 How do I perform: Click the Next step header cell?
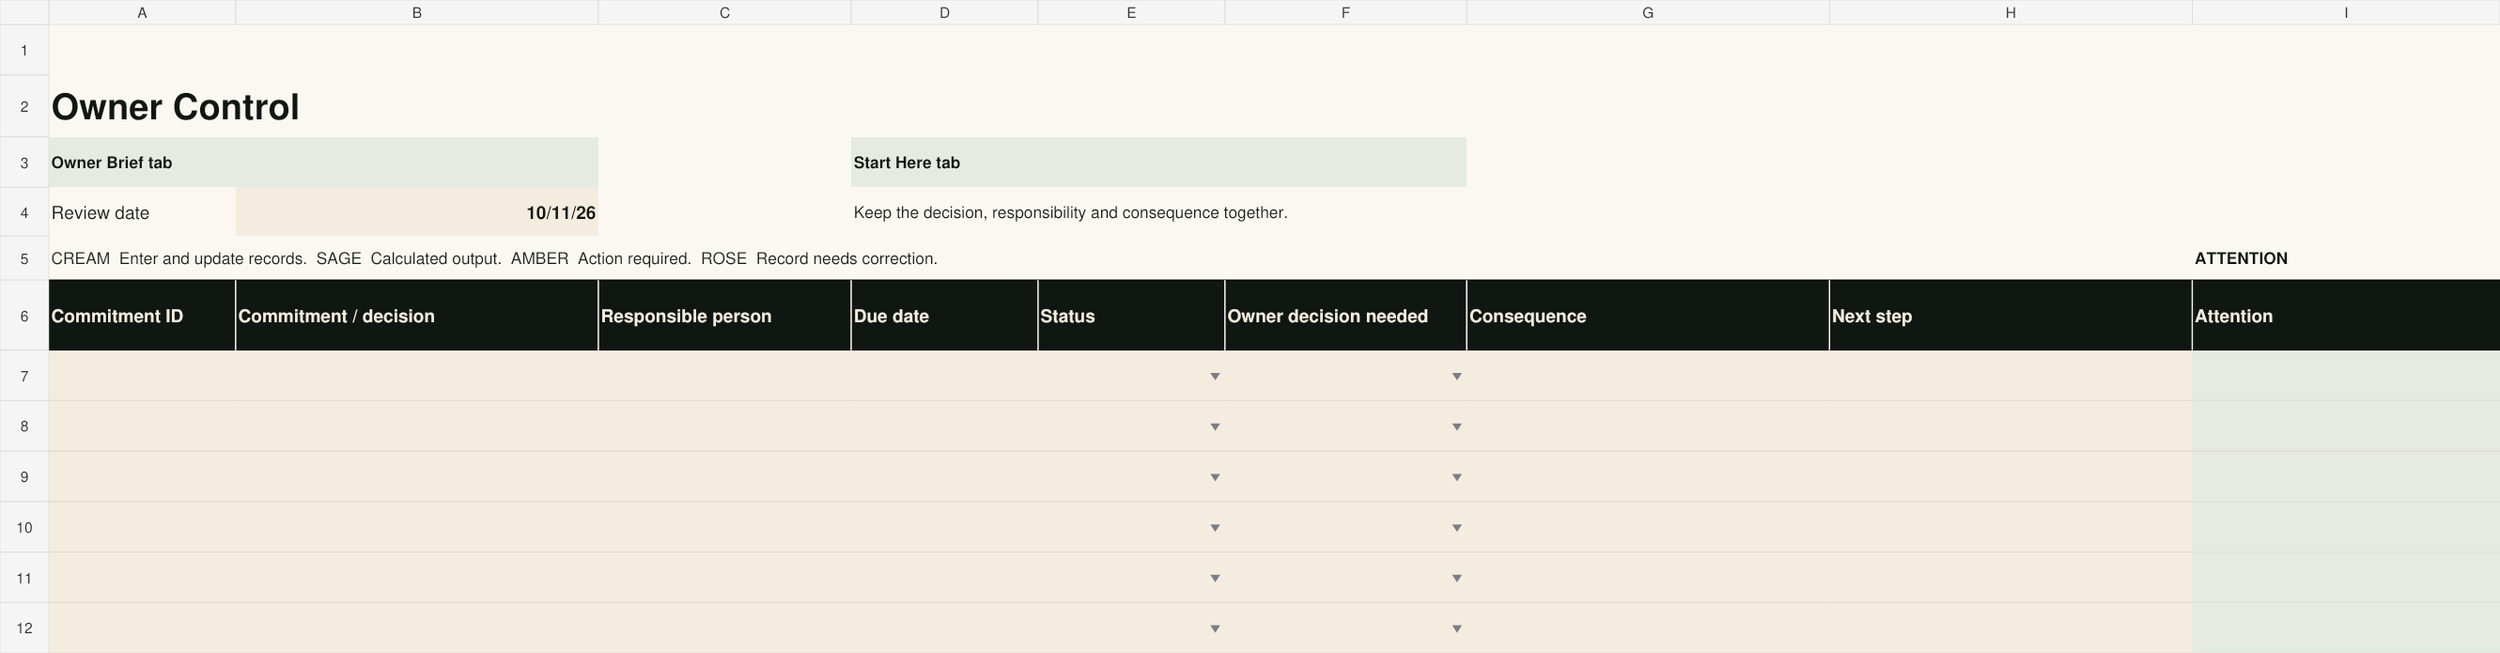click(2010, 316)
